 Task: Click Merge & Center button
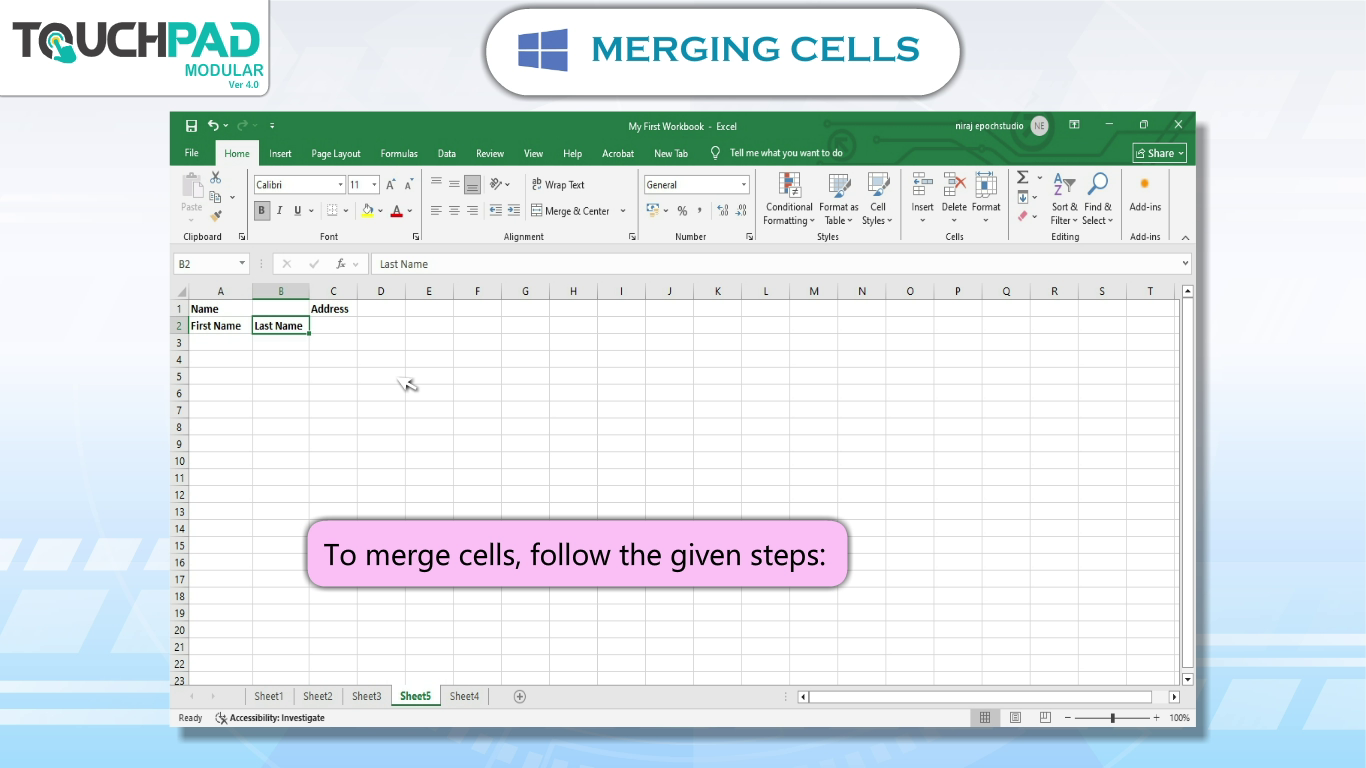[x=570, y=211]
